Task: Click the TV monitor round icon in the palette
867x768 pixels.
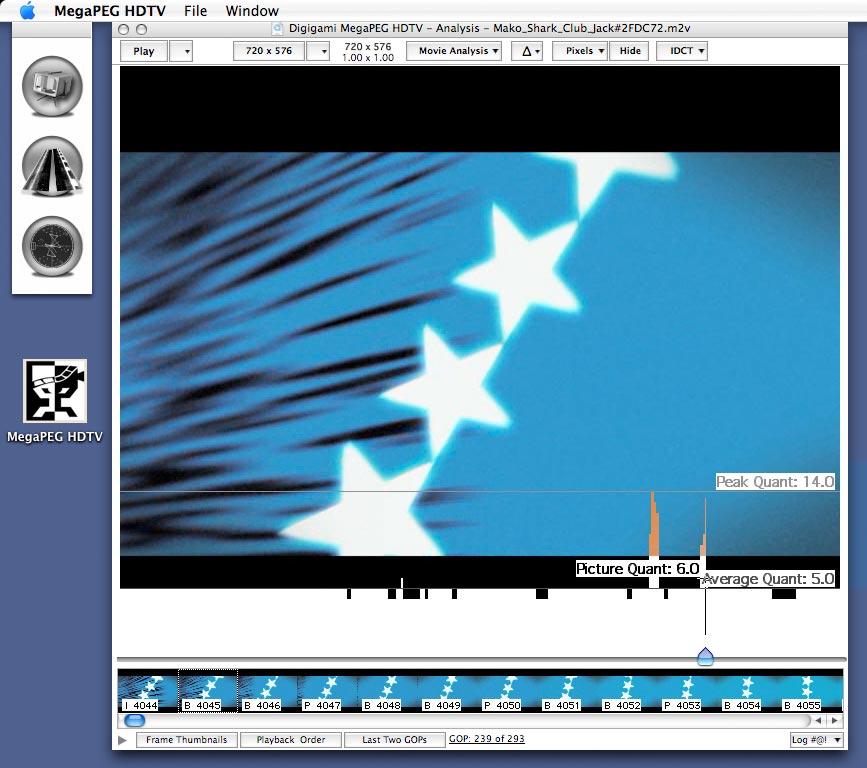Action: 52,86
